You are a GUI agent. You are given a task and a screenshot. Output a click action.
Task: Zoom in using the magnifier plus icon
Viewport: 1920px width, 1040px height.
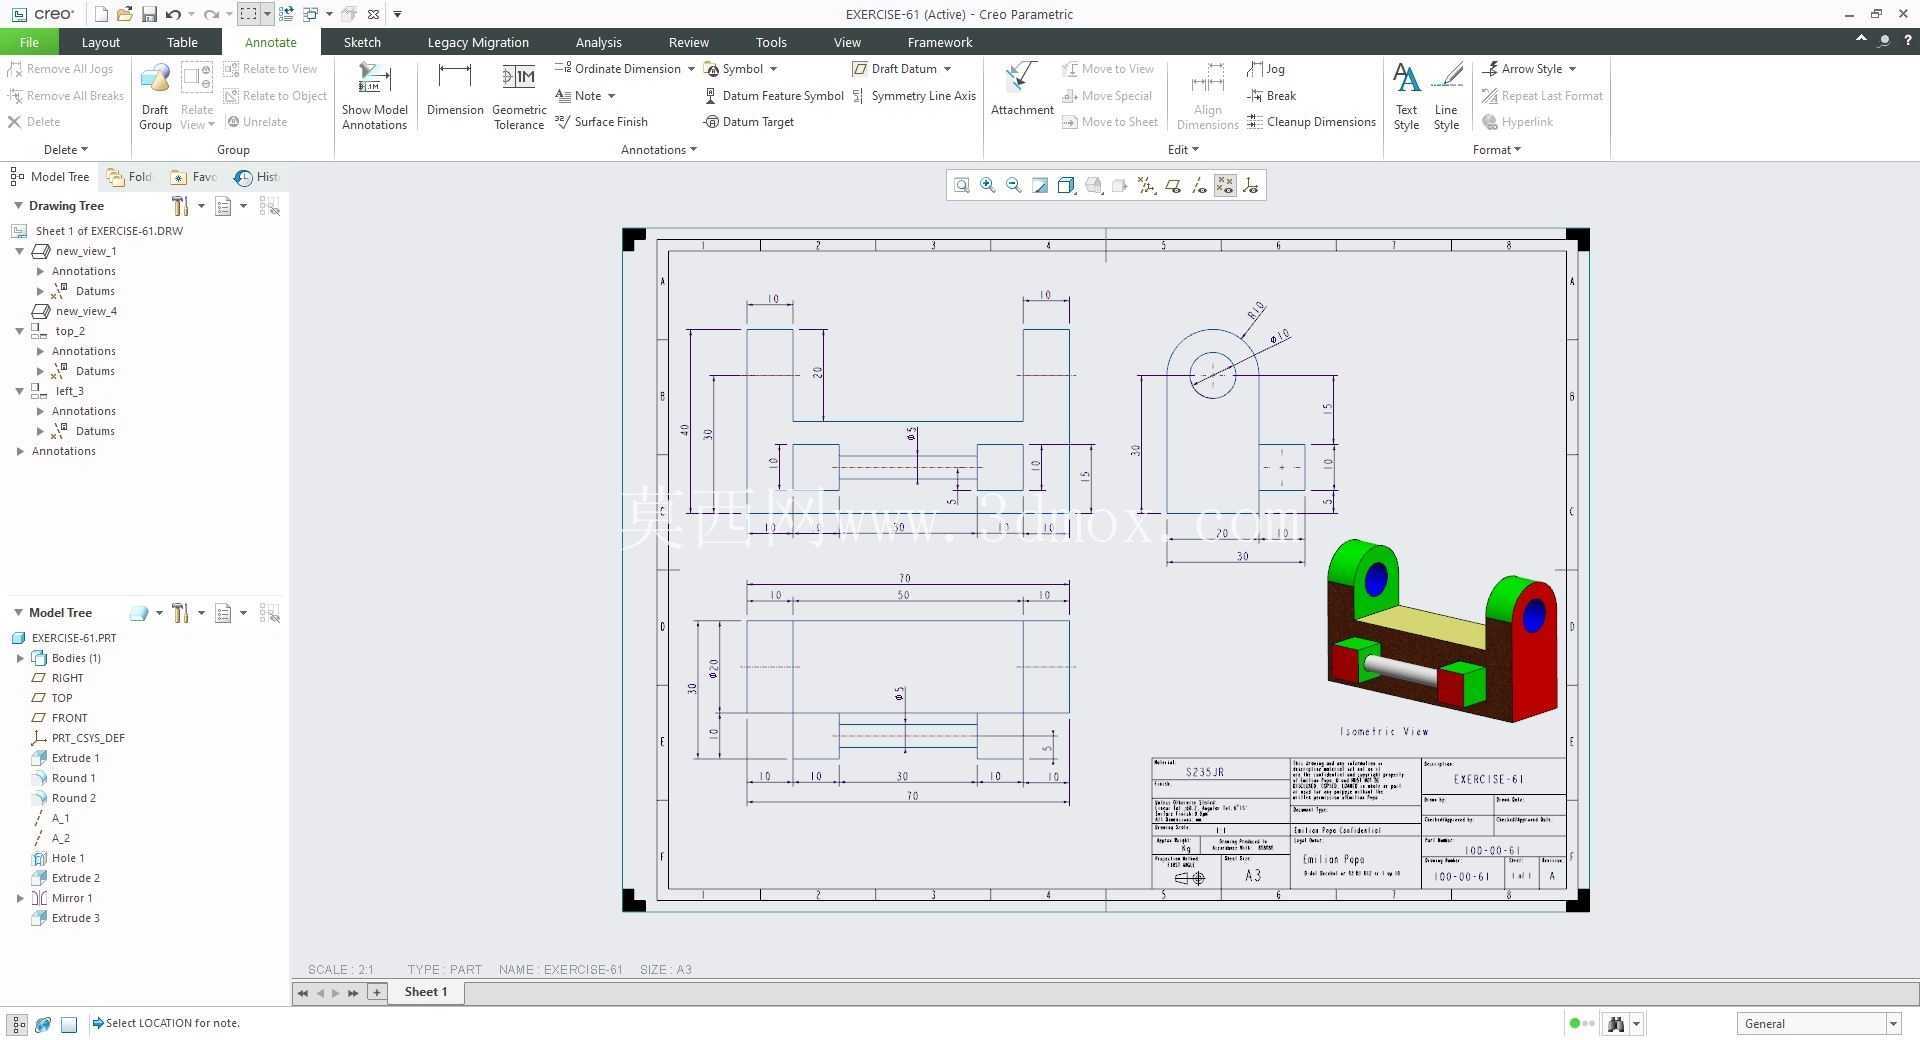(x=988, y=185)
